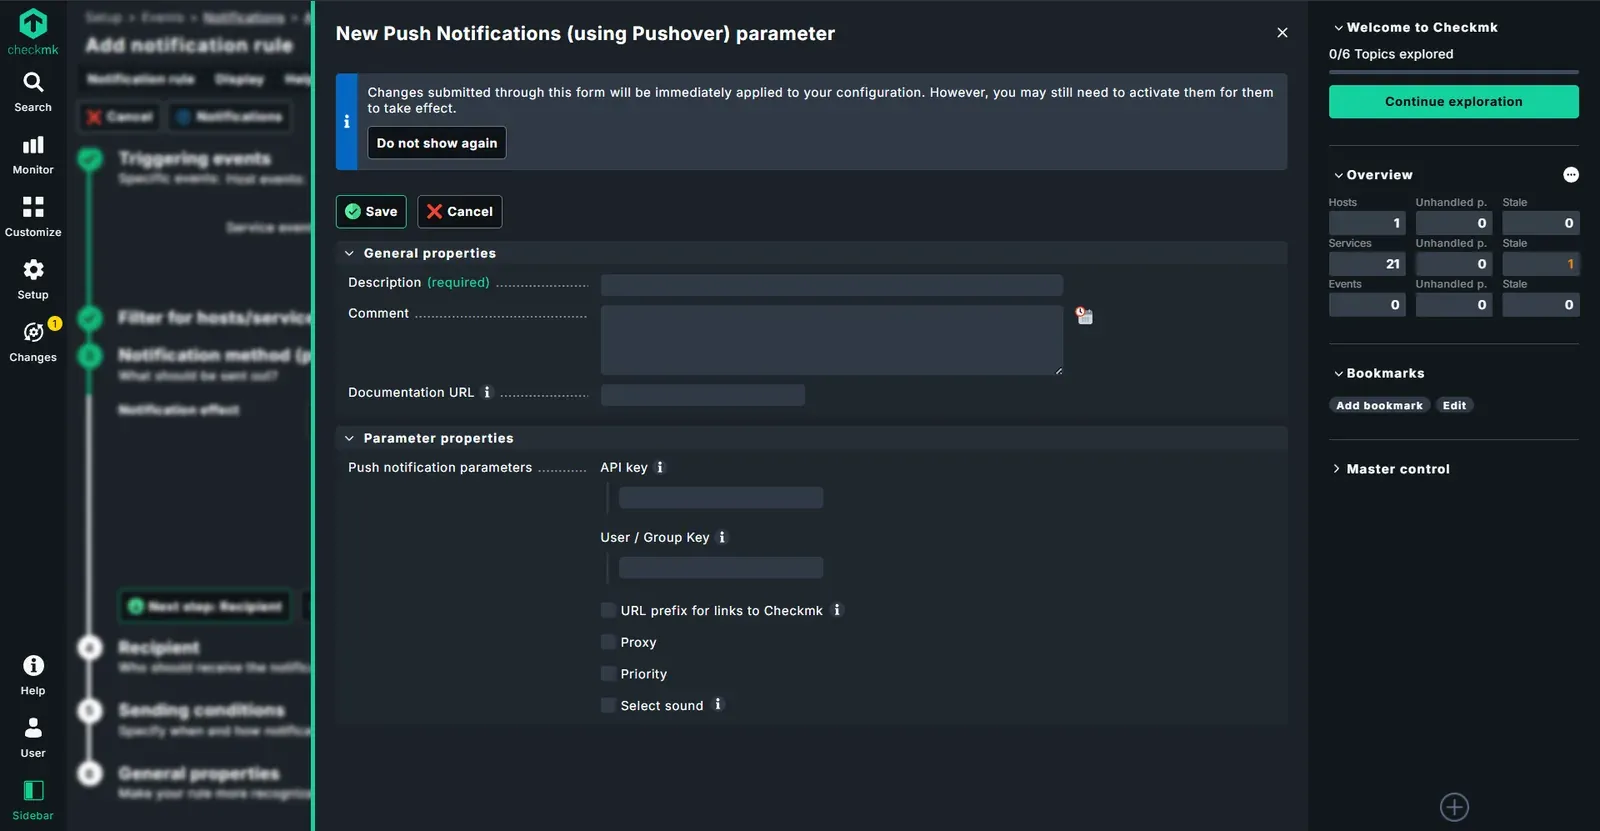Show info for URL prefix option

coord(837,610)
